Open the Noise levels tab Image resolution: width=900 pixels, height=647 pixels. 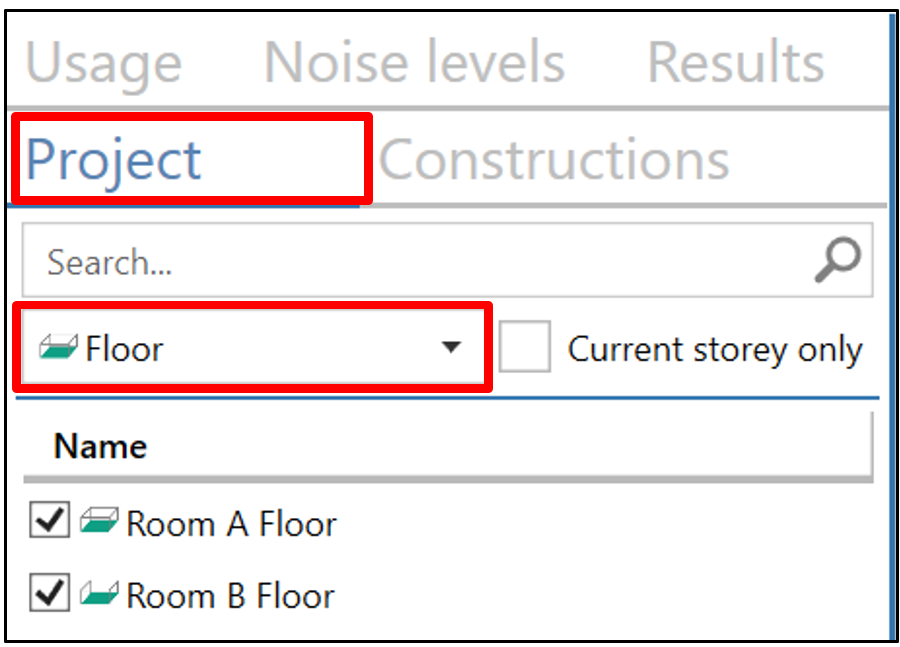414,61
